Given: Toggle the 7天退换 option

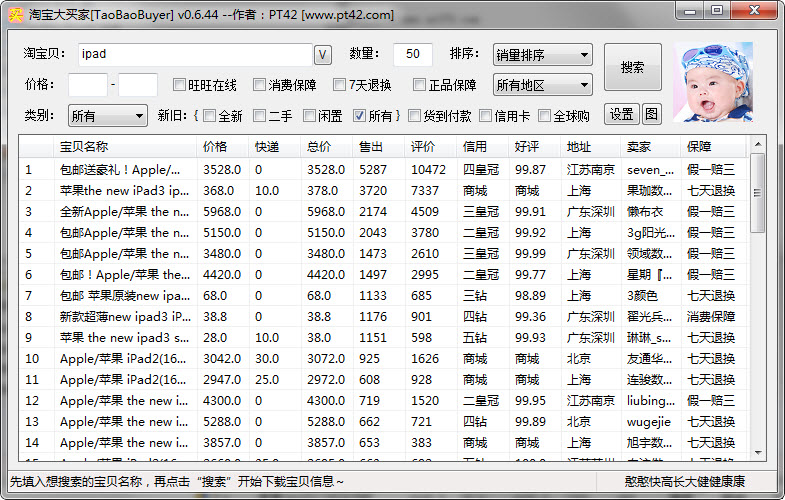Looking at the screenshot, I should pos(340,85).
